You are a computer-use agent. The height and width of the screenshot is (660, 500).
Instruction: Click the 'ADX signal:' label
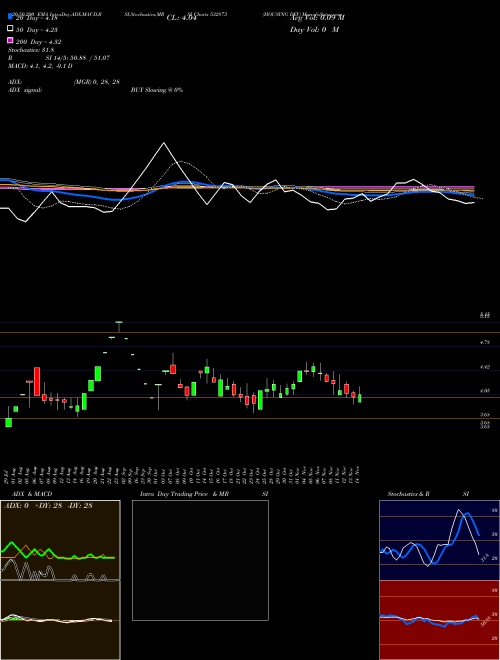[x=25, y=90]
